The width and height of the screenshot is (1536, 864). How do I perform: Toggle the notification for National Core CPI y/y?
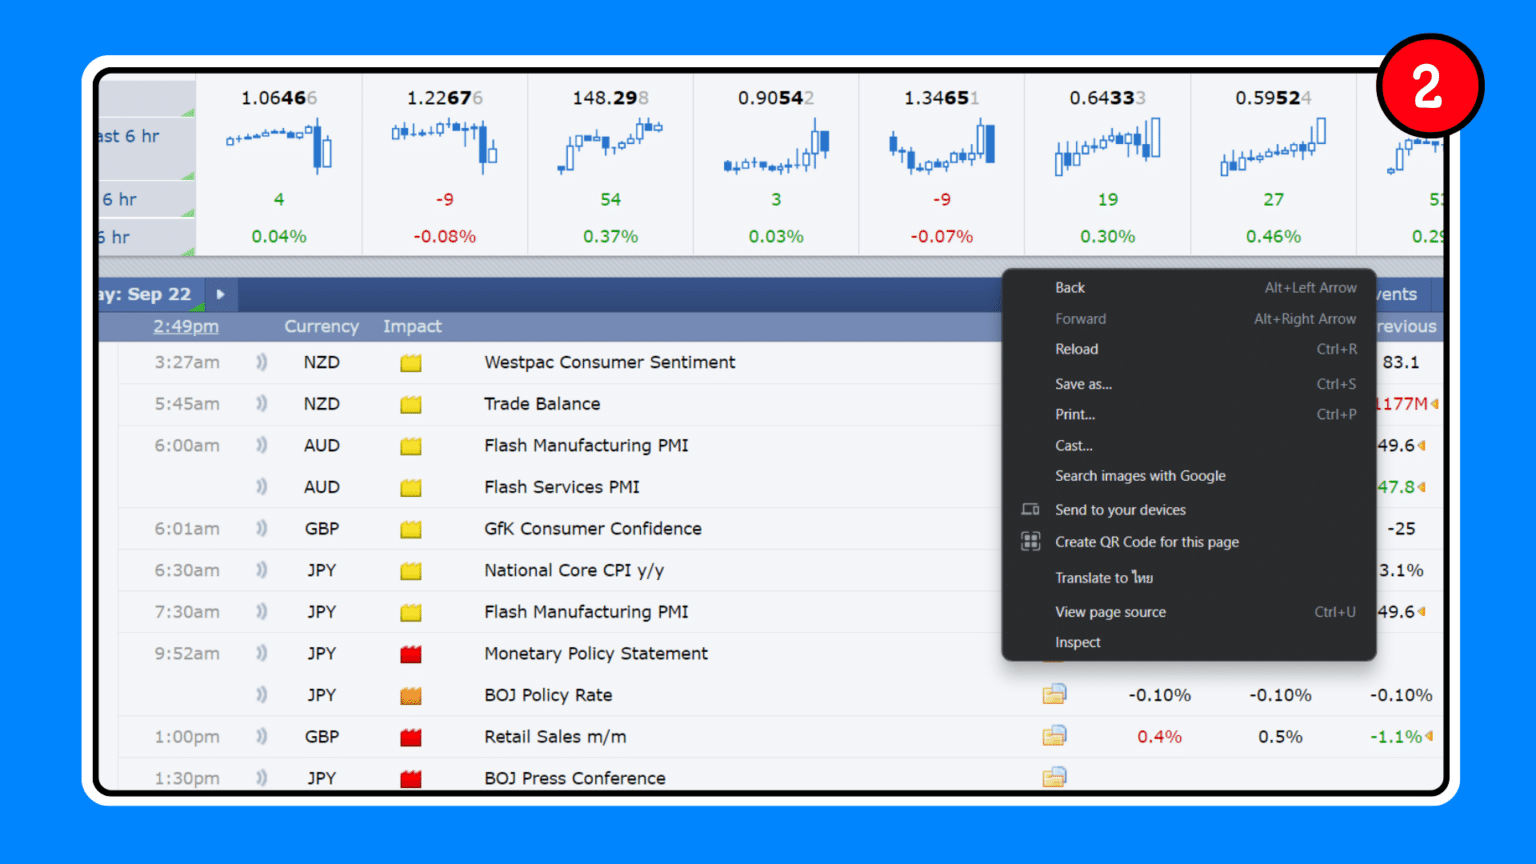261,570
